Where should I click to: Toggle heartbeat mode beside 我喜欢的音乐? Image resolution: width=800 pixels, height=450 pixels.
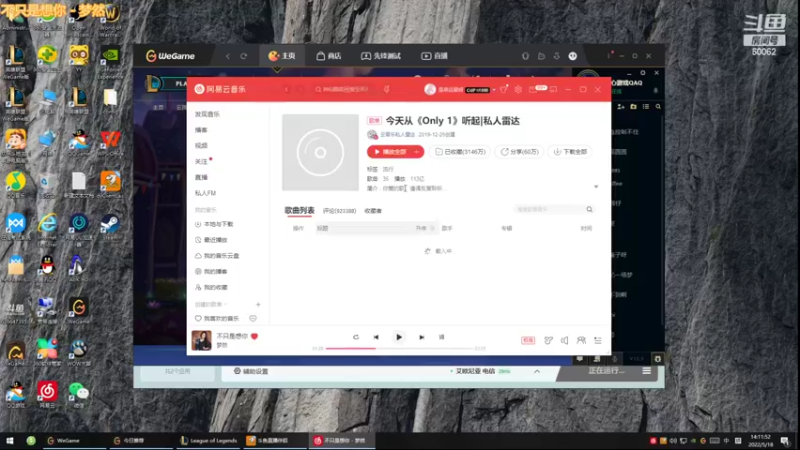coord(253,318)
